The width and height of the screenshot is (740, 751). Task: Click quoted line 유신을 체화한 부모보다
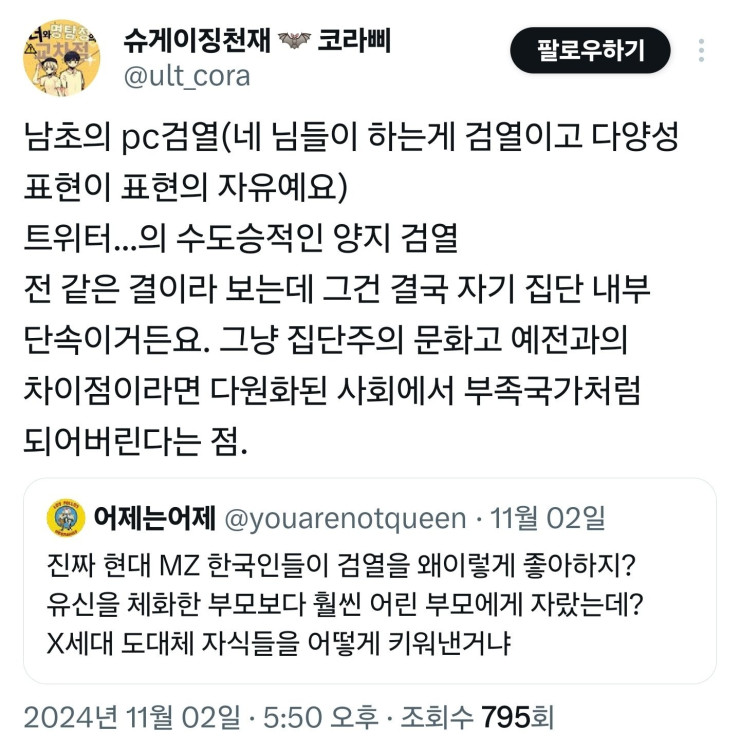345,604
